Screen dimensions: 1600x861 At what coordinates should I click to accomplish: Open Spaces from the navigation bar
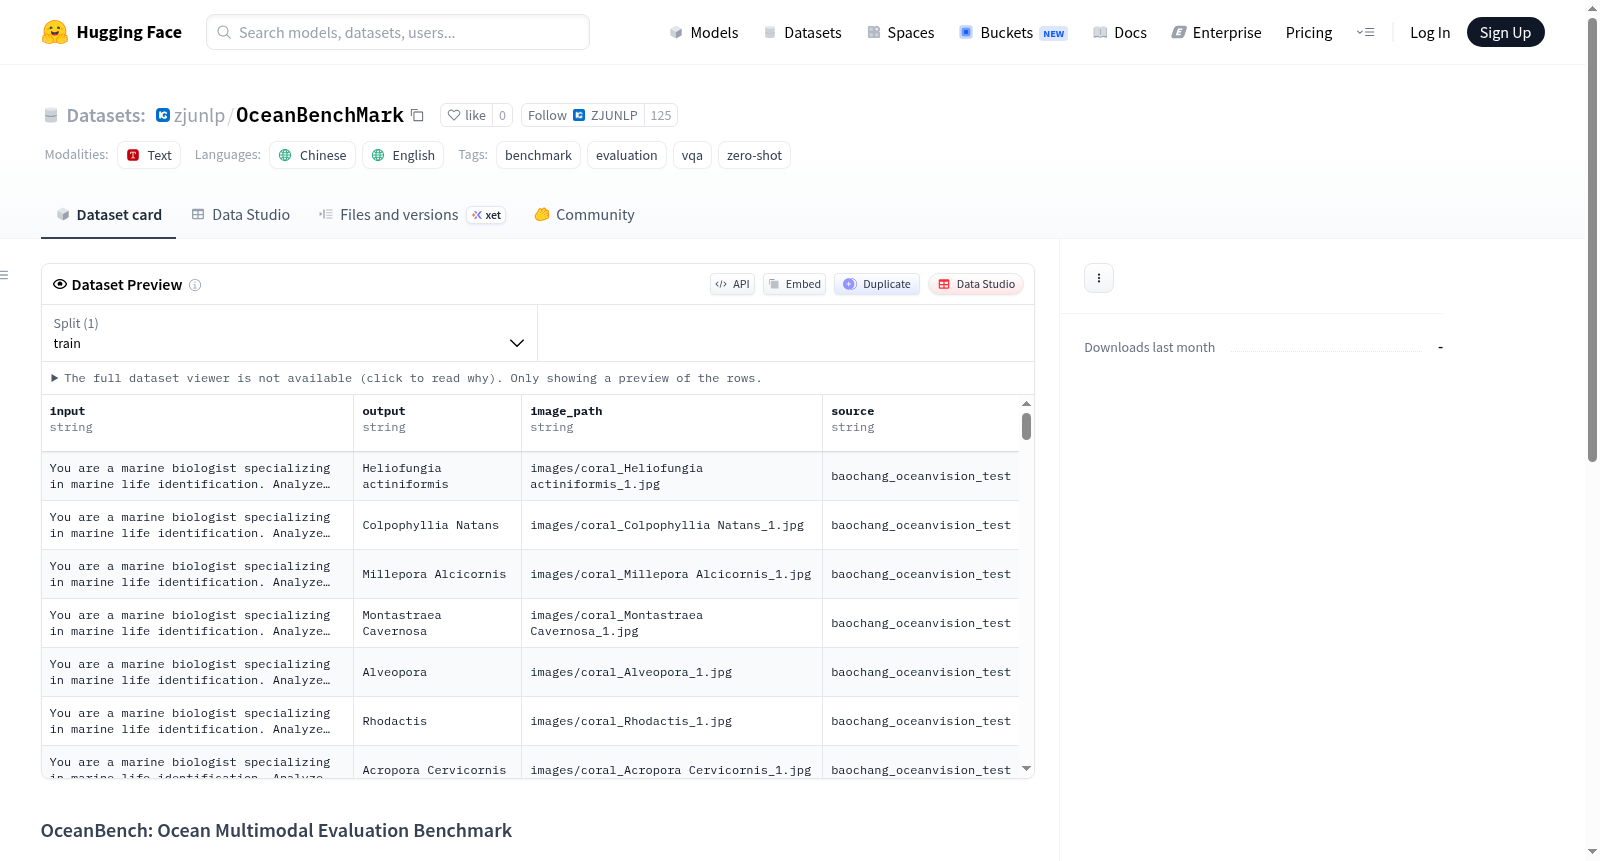(900, 33)
